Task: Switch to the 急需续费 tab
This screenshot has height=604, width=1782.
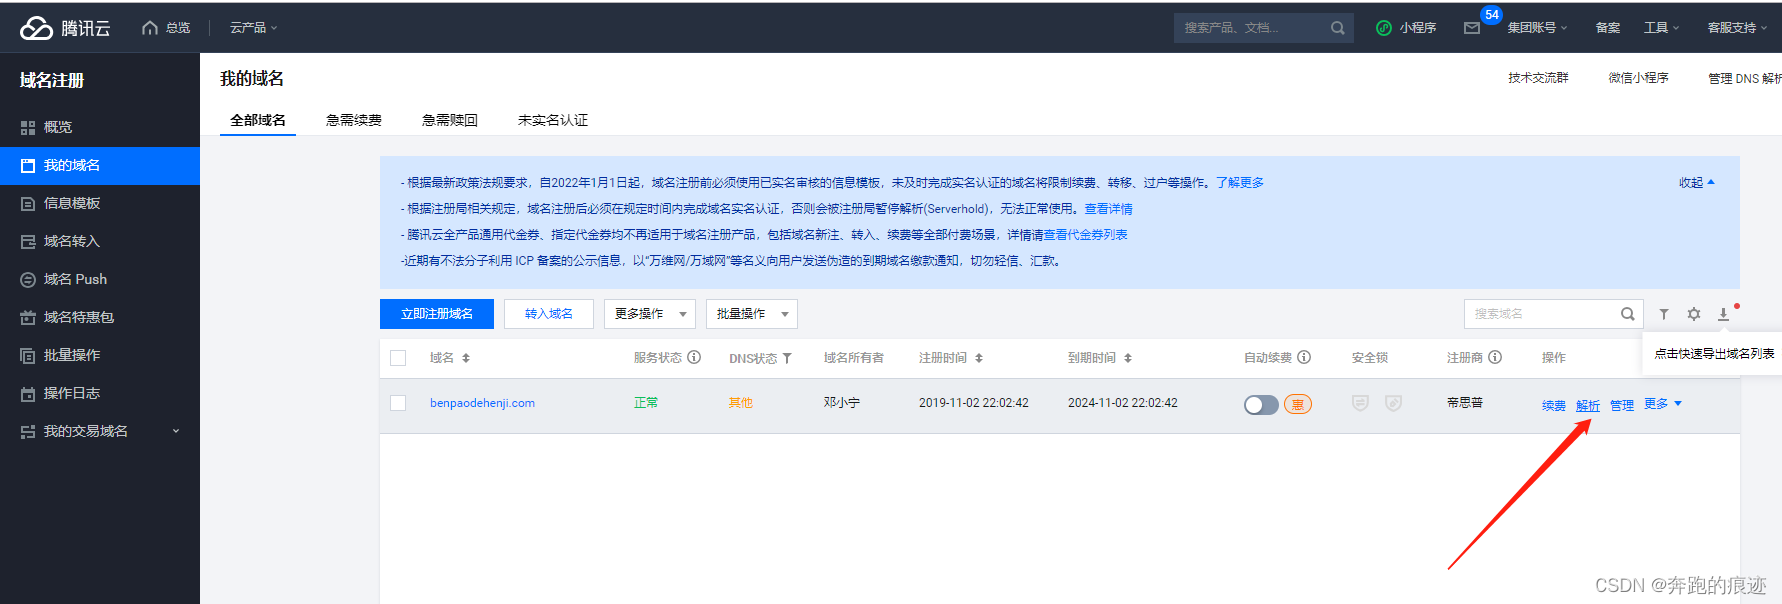Action: coord(354,120)
